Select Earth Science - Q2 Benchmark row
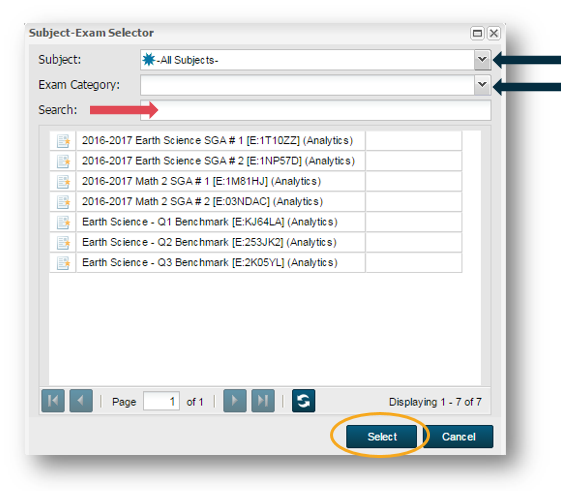574x491 pixels. click(x=256, y=242)
